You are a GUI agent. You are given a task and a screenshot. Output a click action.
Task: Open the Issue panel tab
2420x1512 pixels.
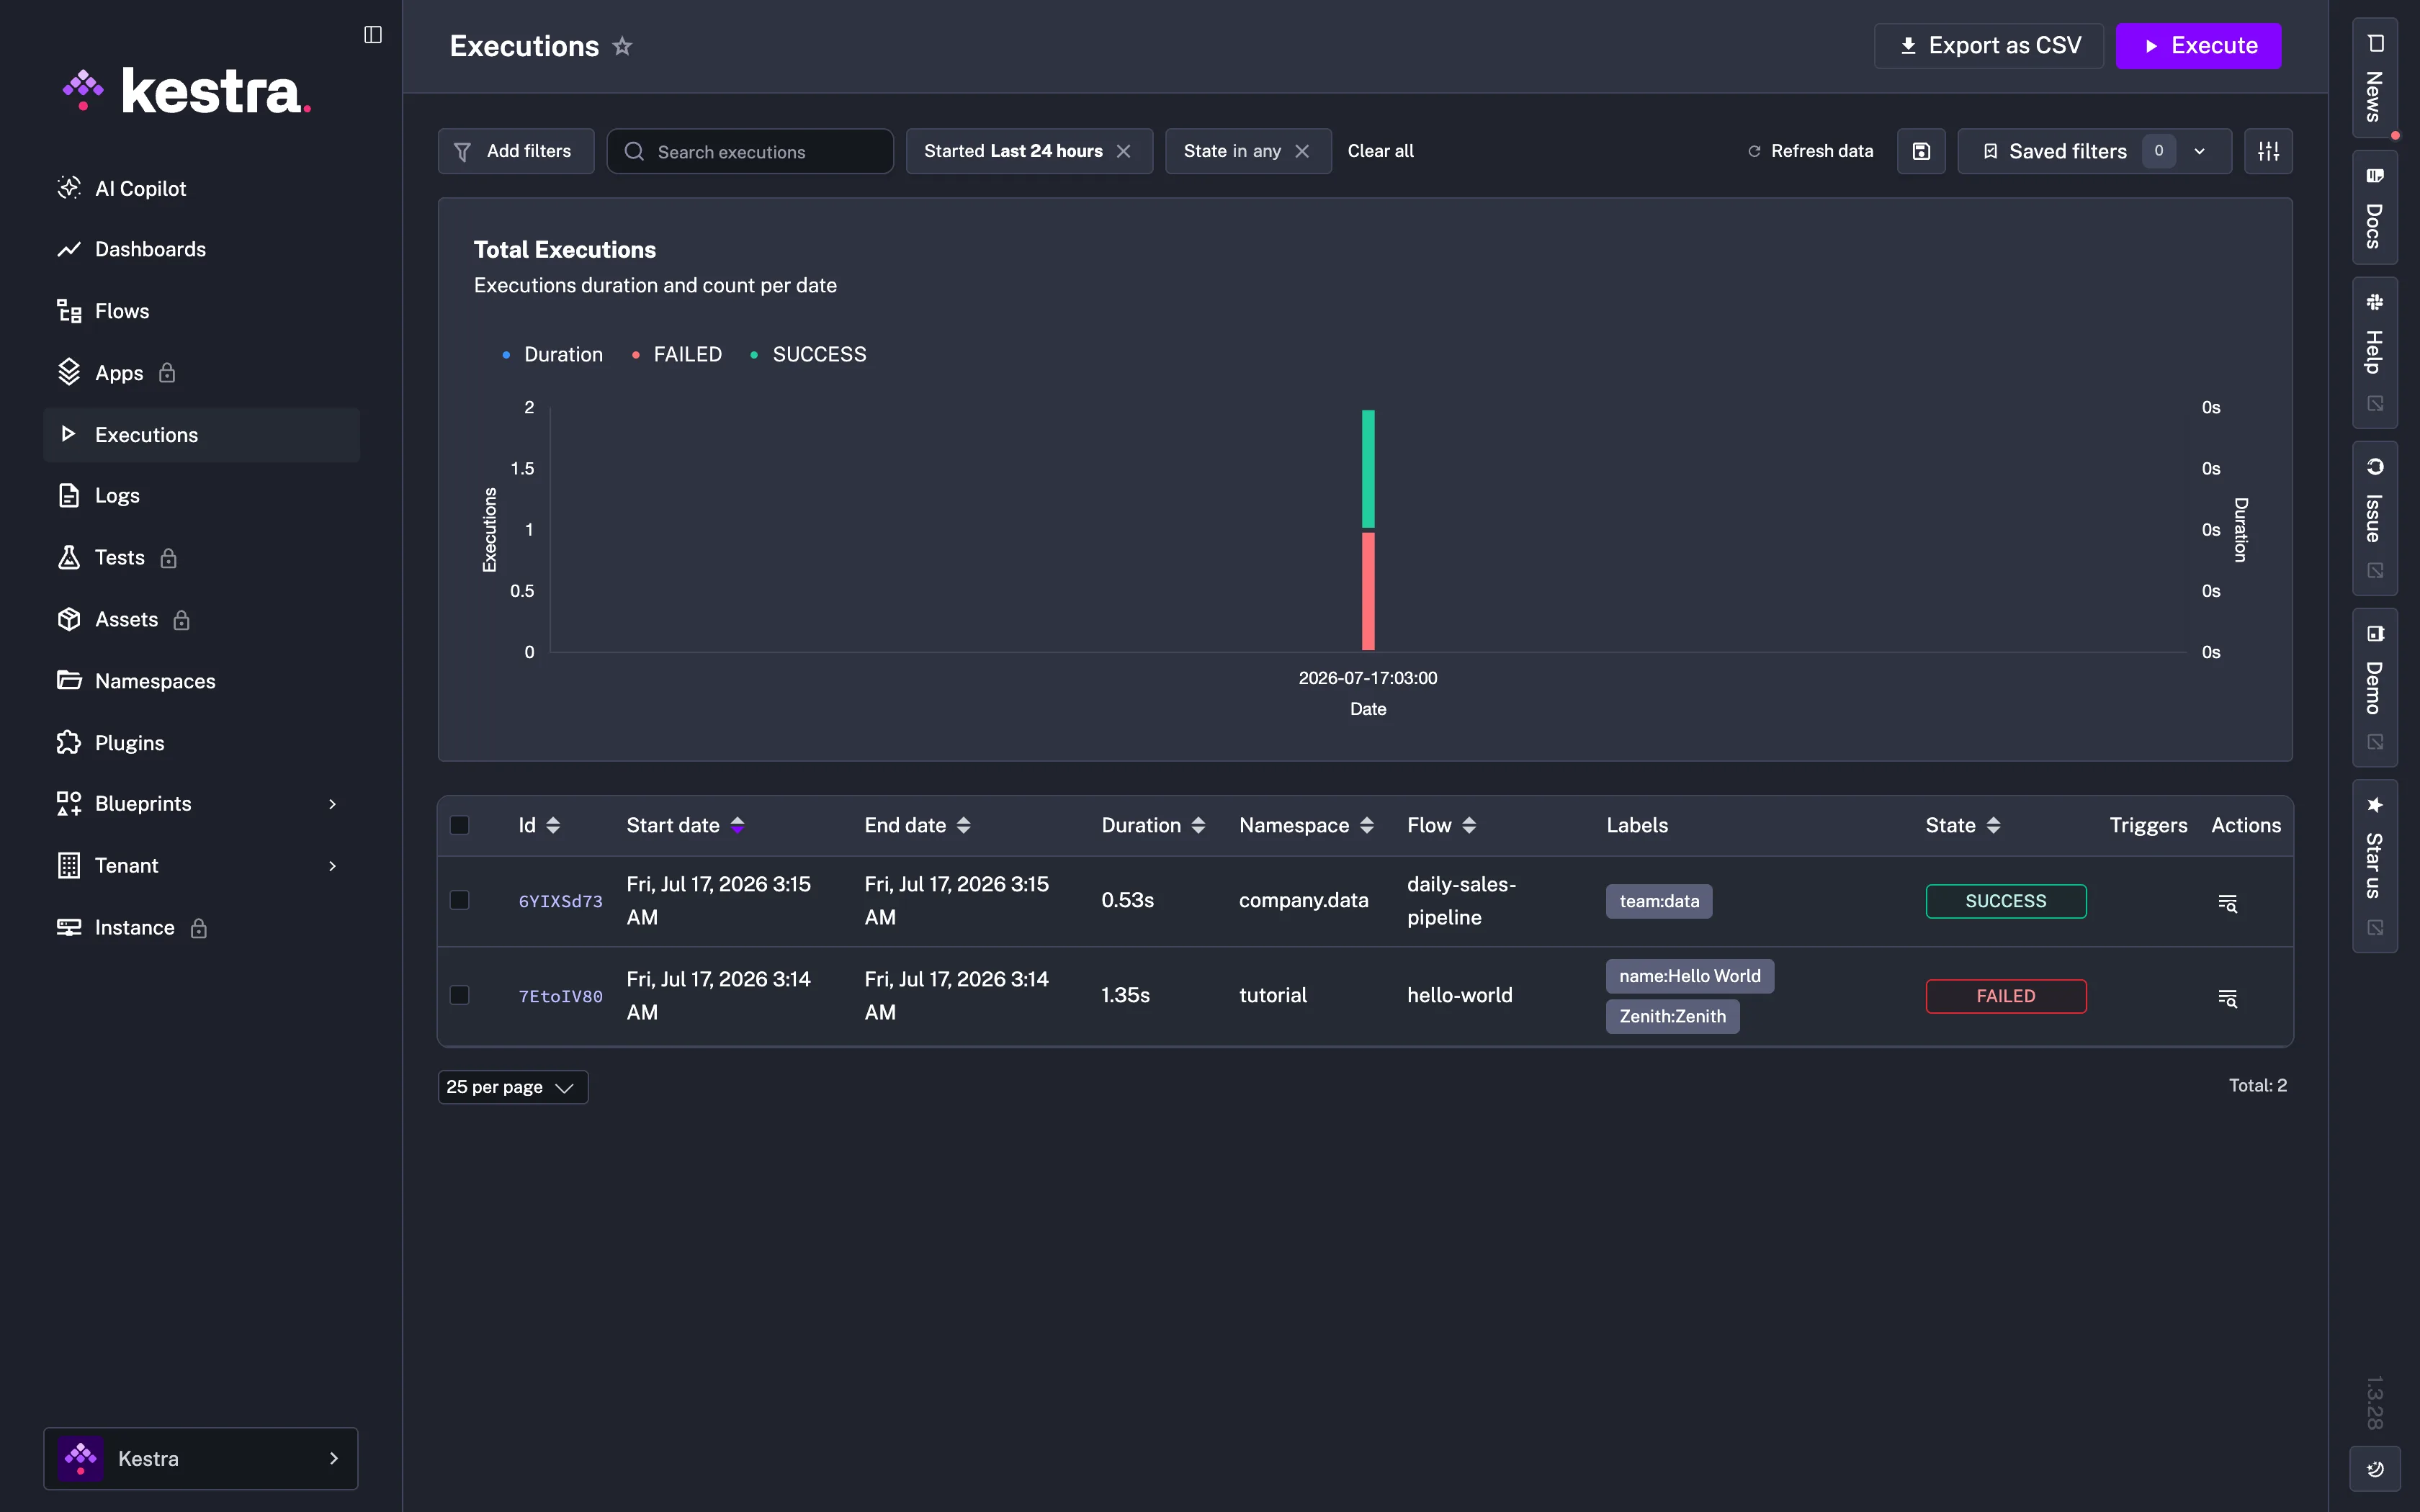coord(2375,518)
